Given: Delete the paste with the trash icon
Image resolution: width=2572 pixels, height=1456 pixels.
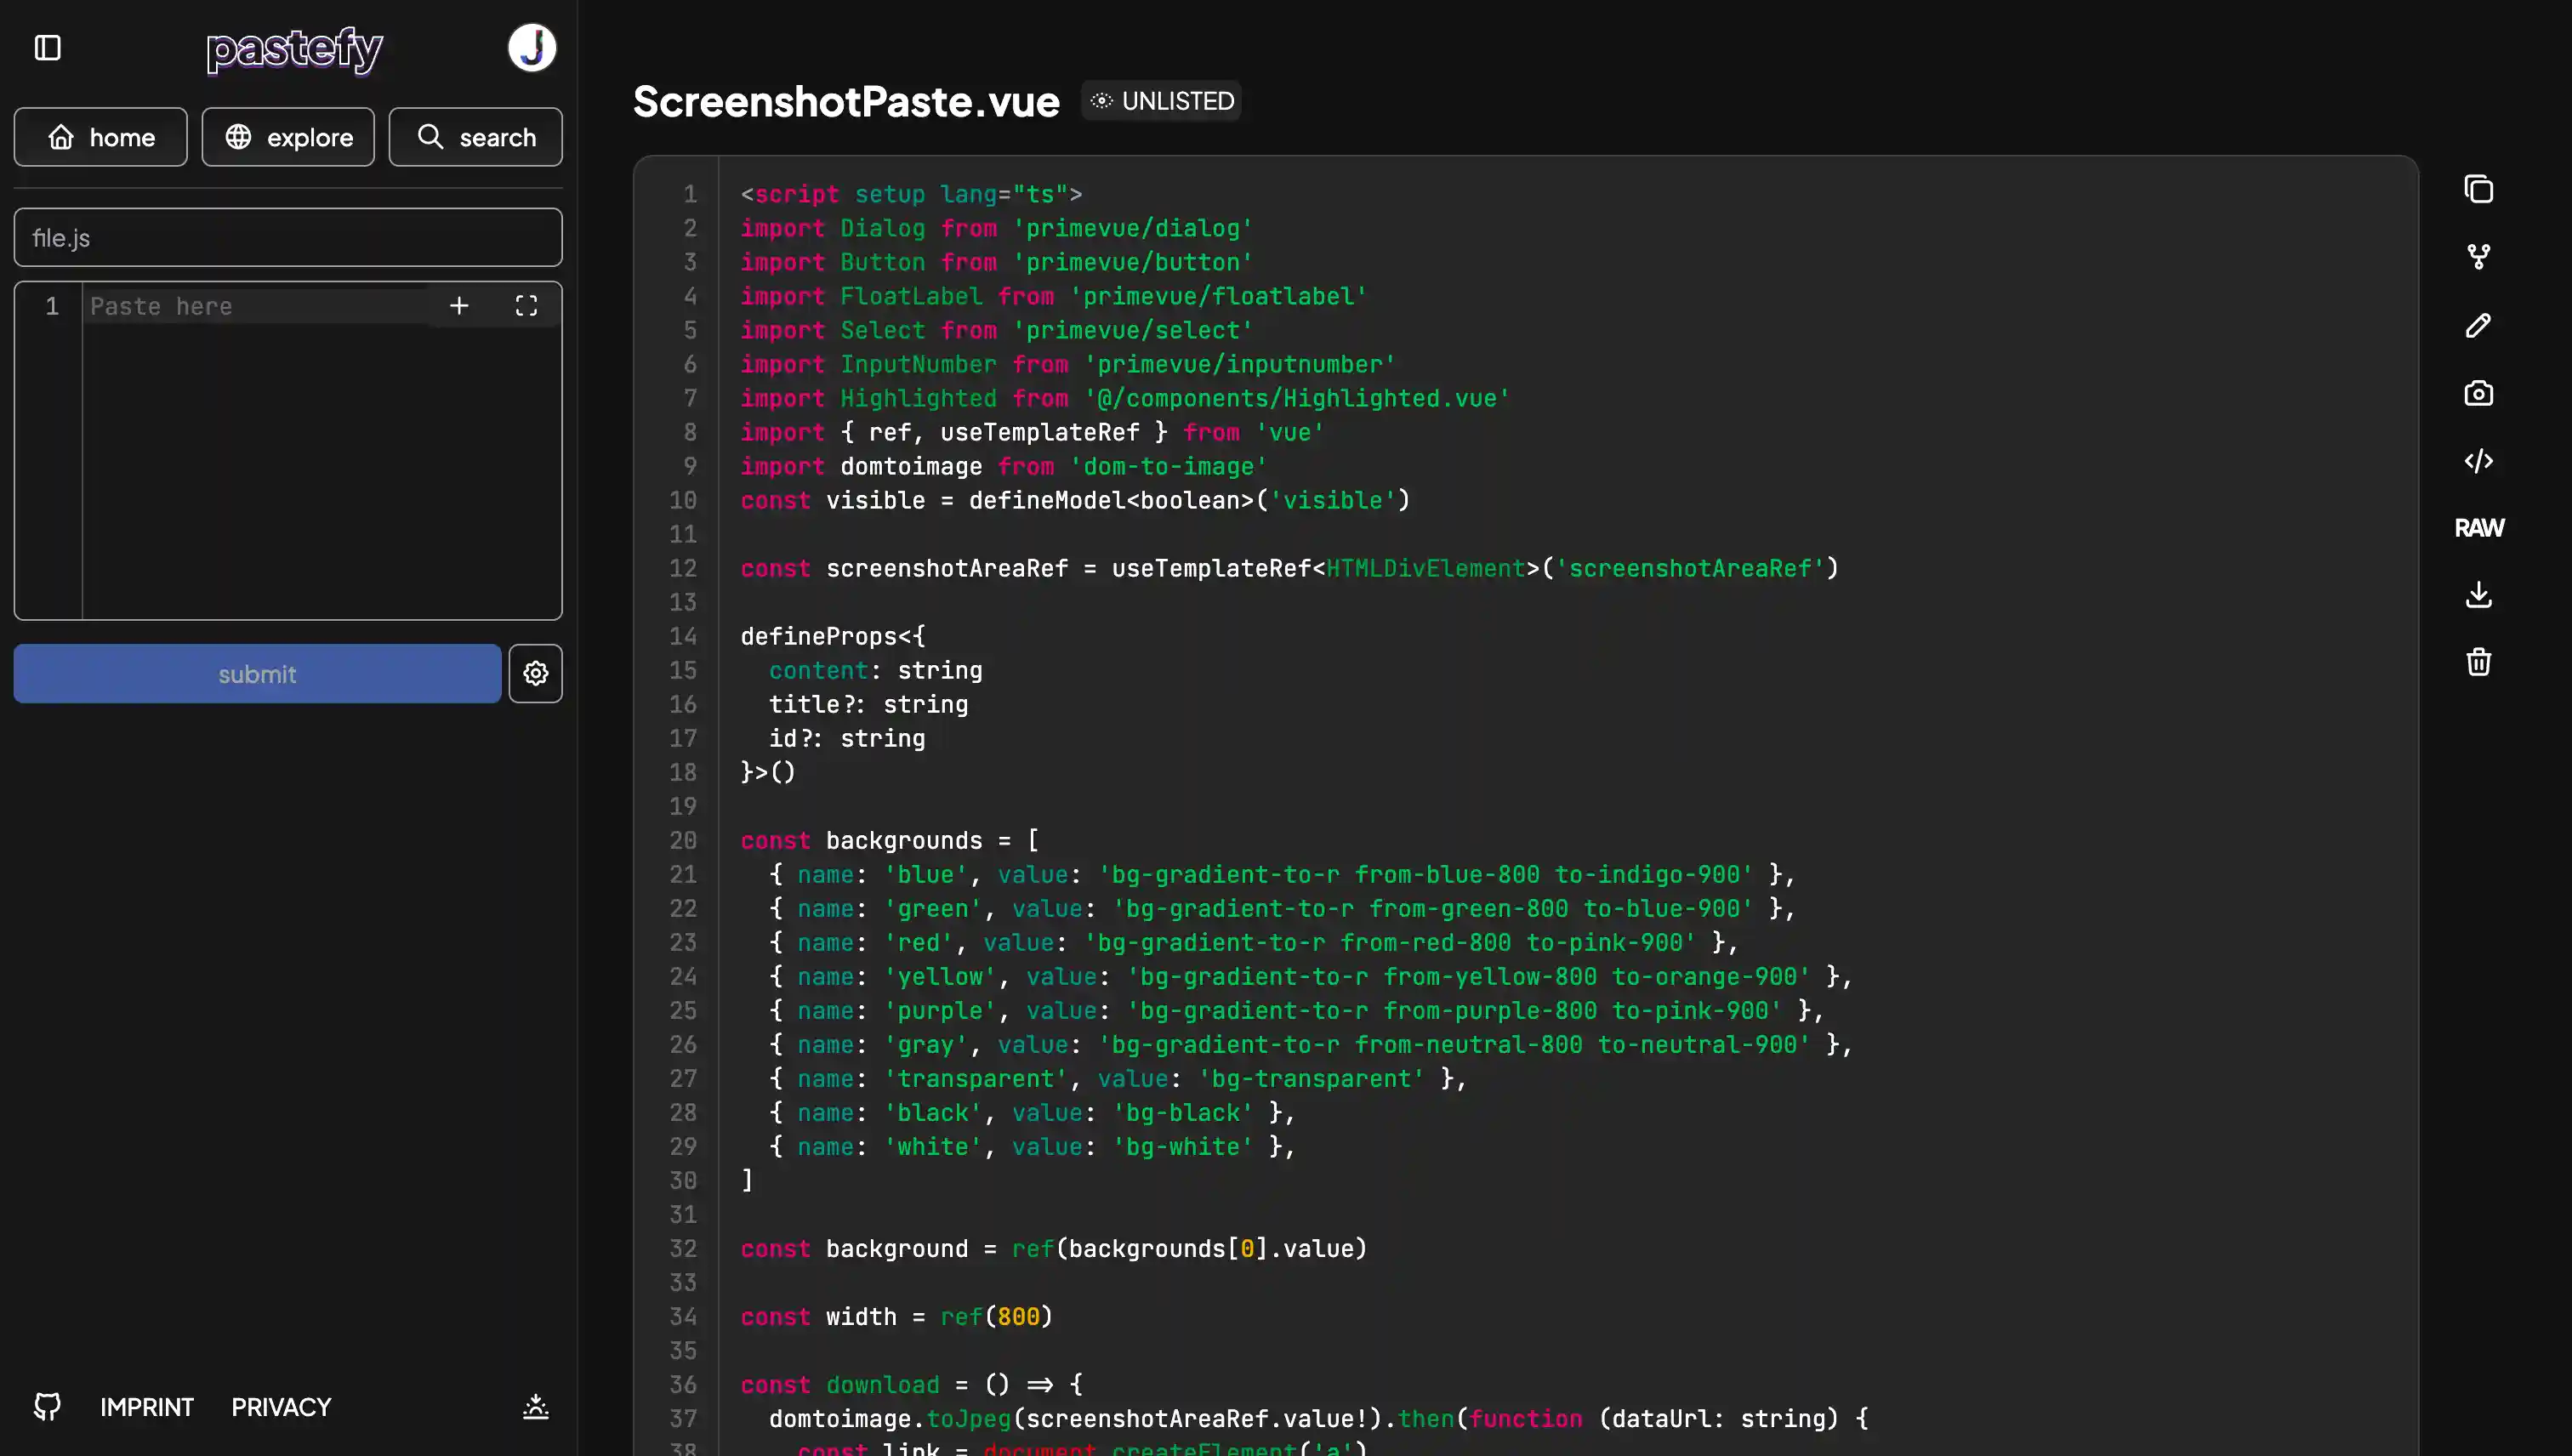Looking at the screenshot, I should (x=2478, y=662).
